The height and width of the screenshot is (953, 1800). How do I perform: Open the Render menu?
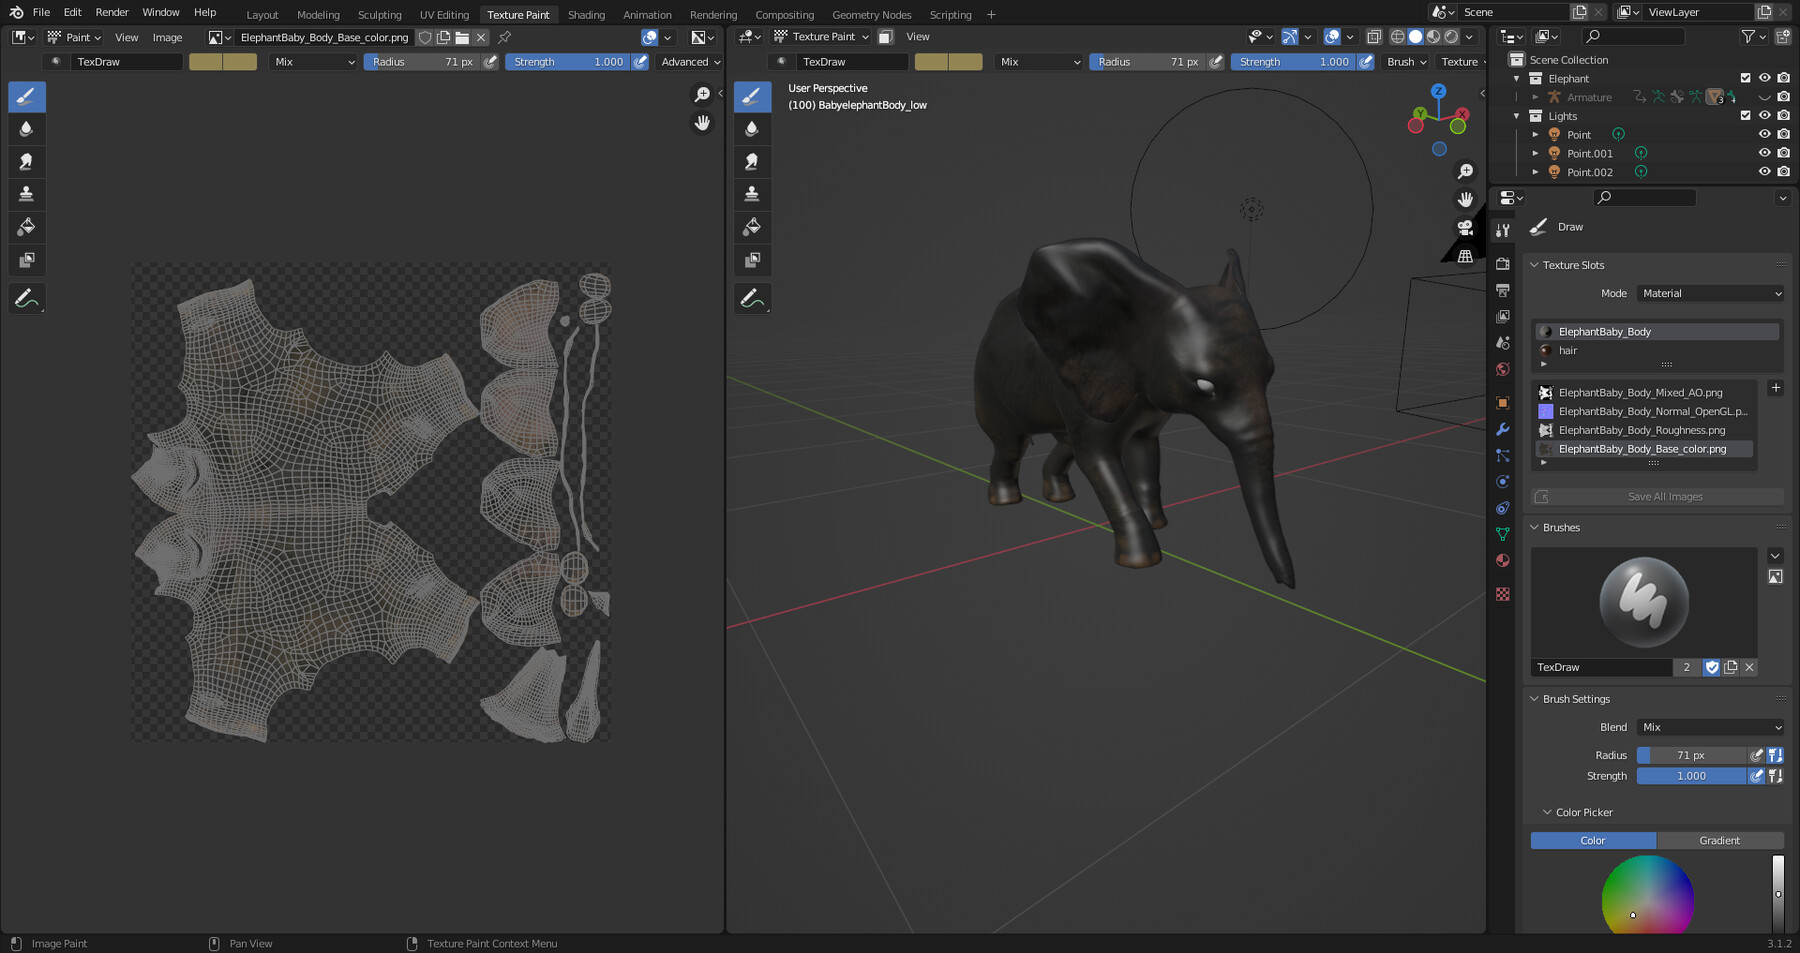pyautogui.click(x=111, y=12)
